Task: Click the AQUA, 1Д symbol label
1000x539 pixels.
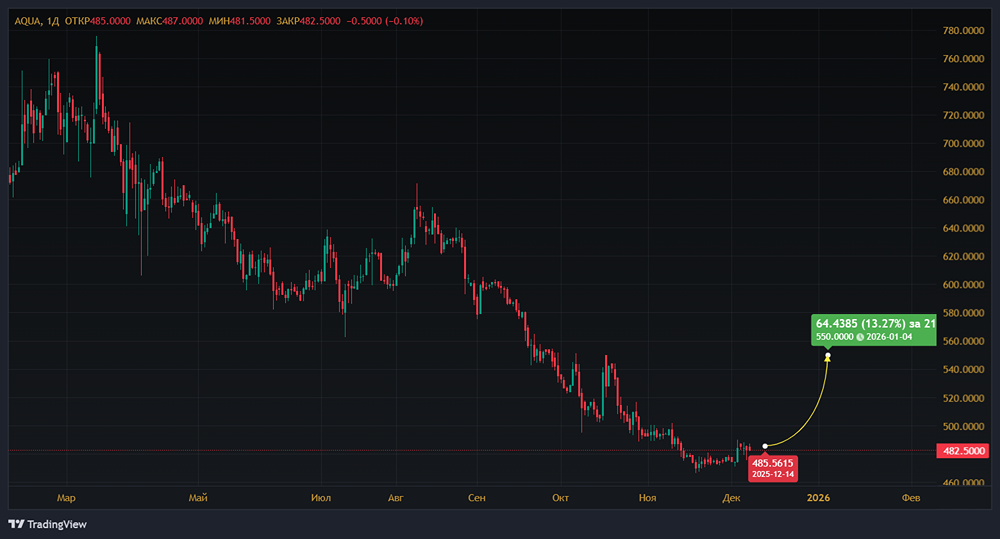Action: point(36,21)
